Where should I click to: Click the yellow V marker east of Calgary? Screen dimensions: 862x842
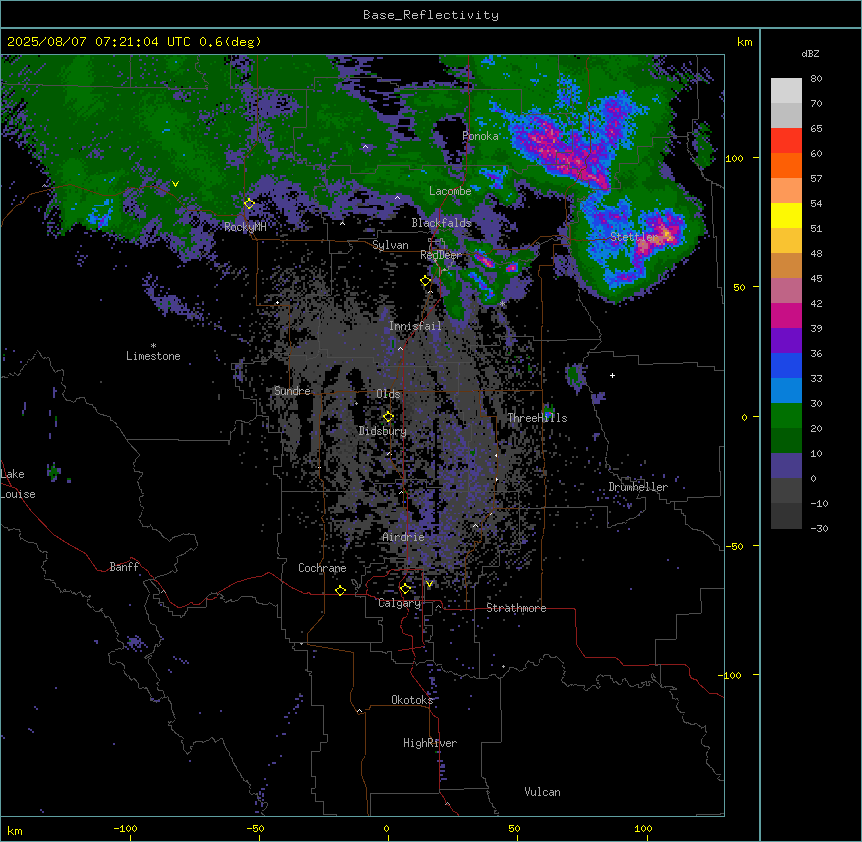tap(429, 584)
